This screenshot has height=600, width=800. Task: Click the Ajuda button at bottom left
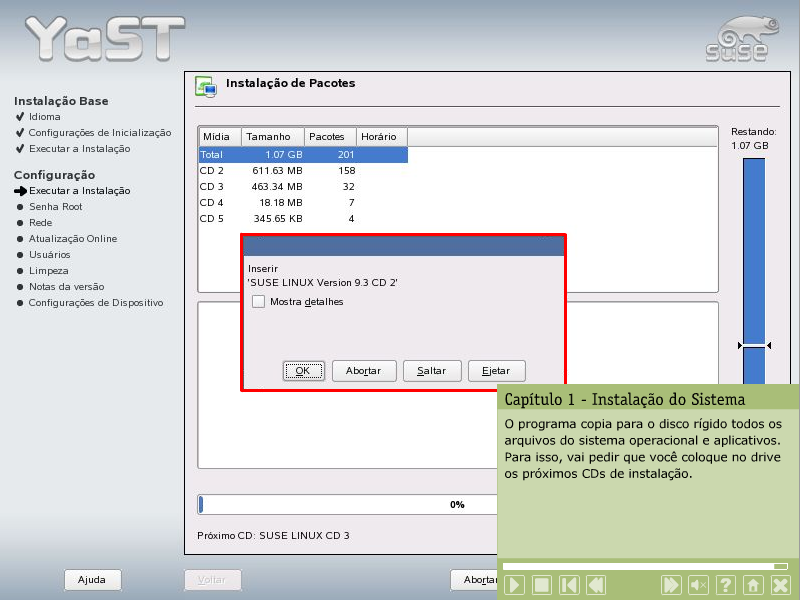(92, 579)
